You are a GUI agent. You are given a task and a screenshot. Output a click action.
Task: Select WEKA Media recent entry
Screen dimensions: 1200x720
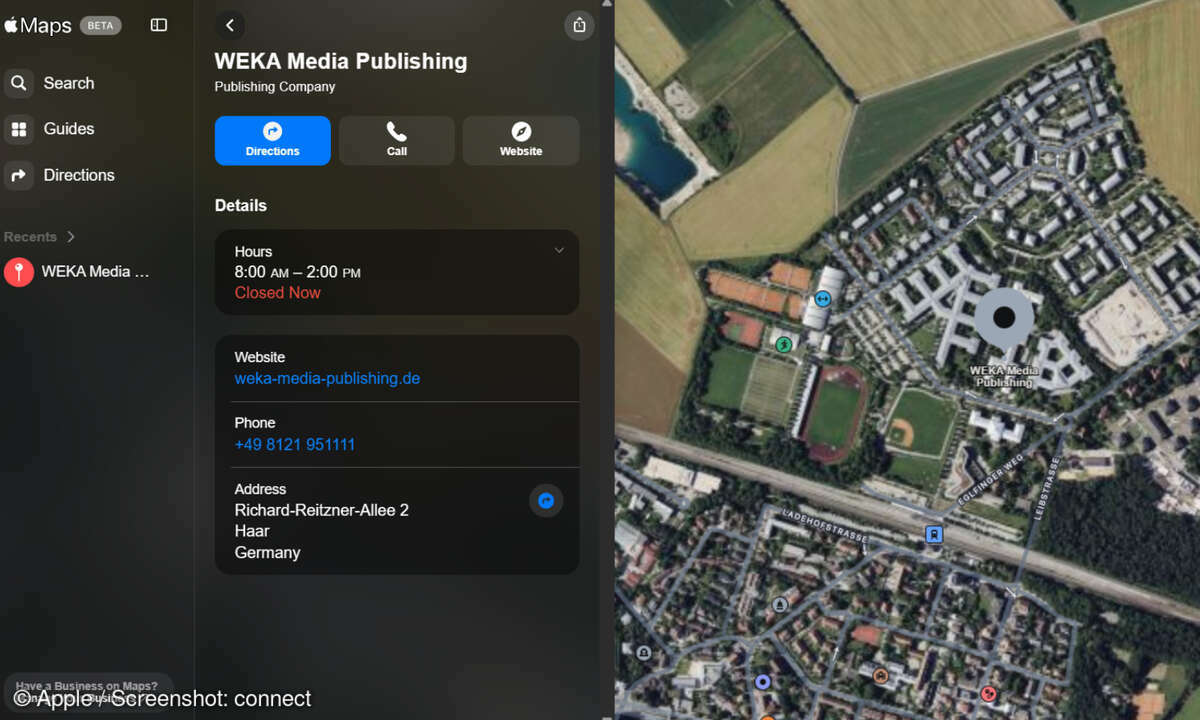(x=80, y=271)
